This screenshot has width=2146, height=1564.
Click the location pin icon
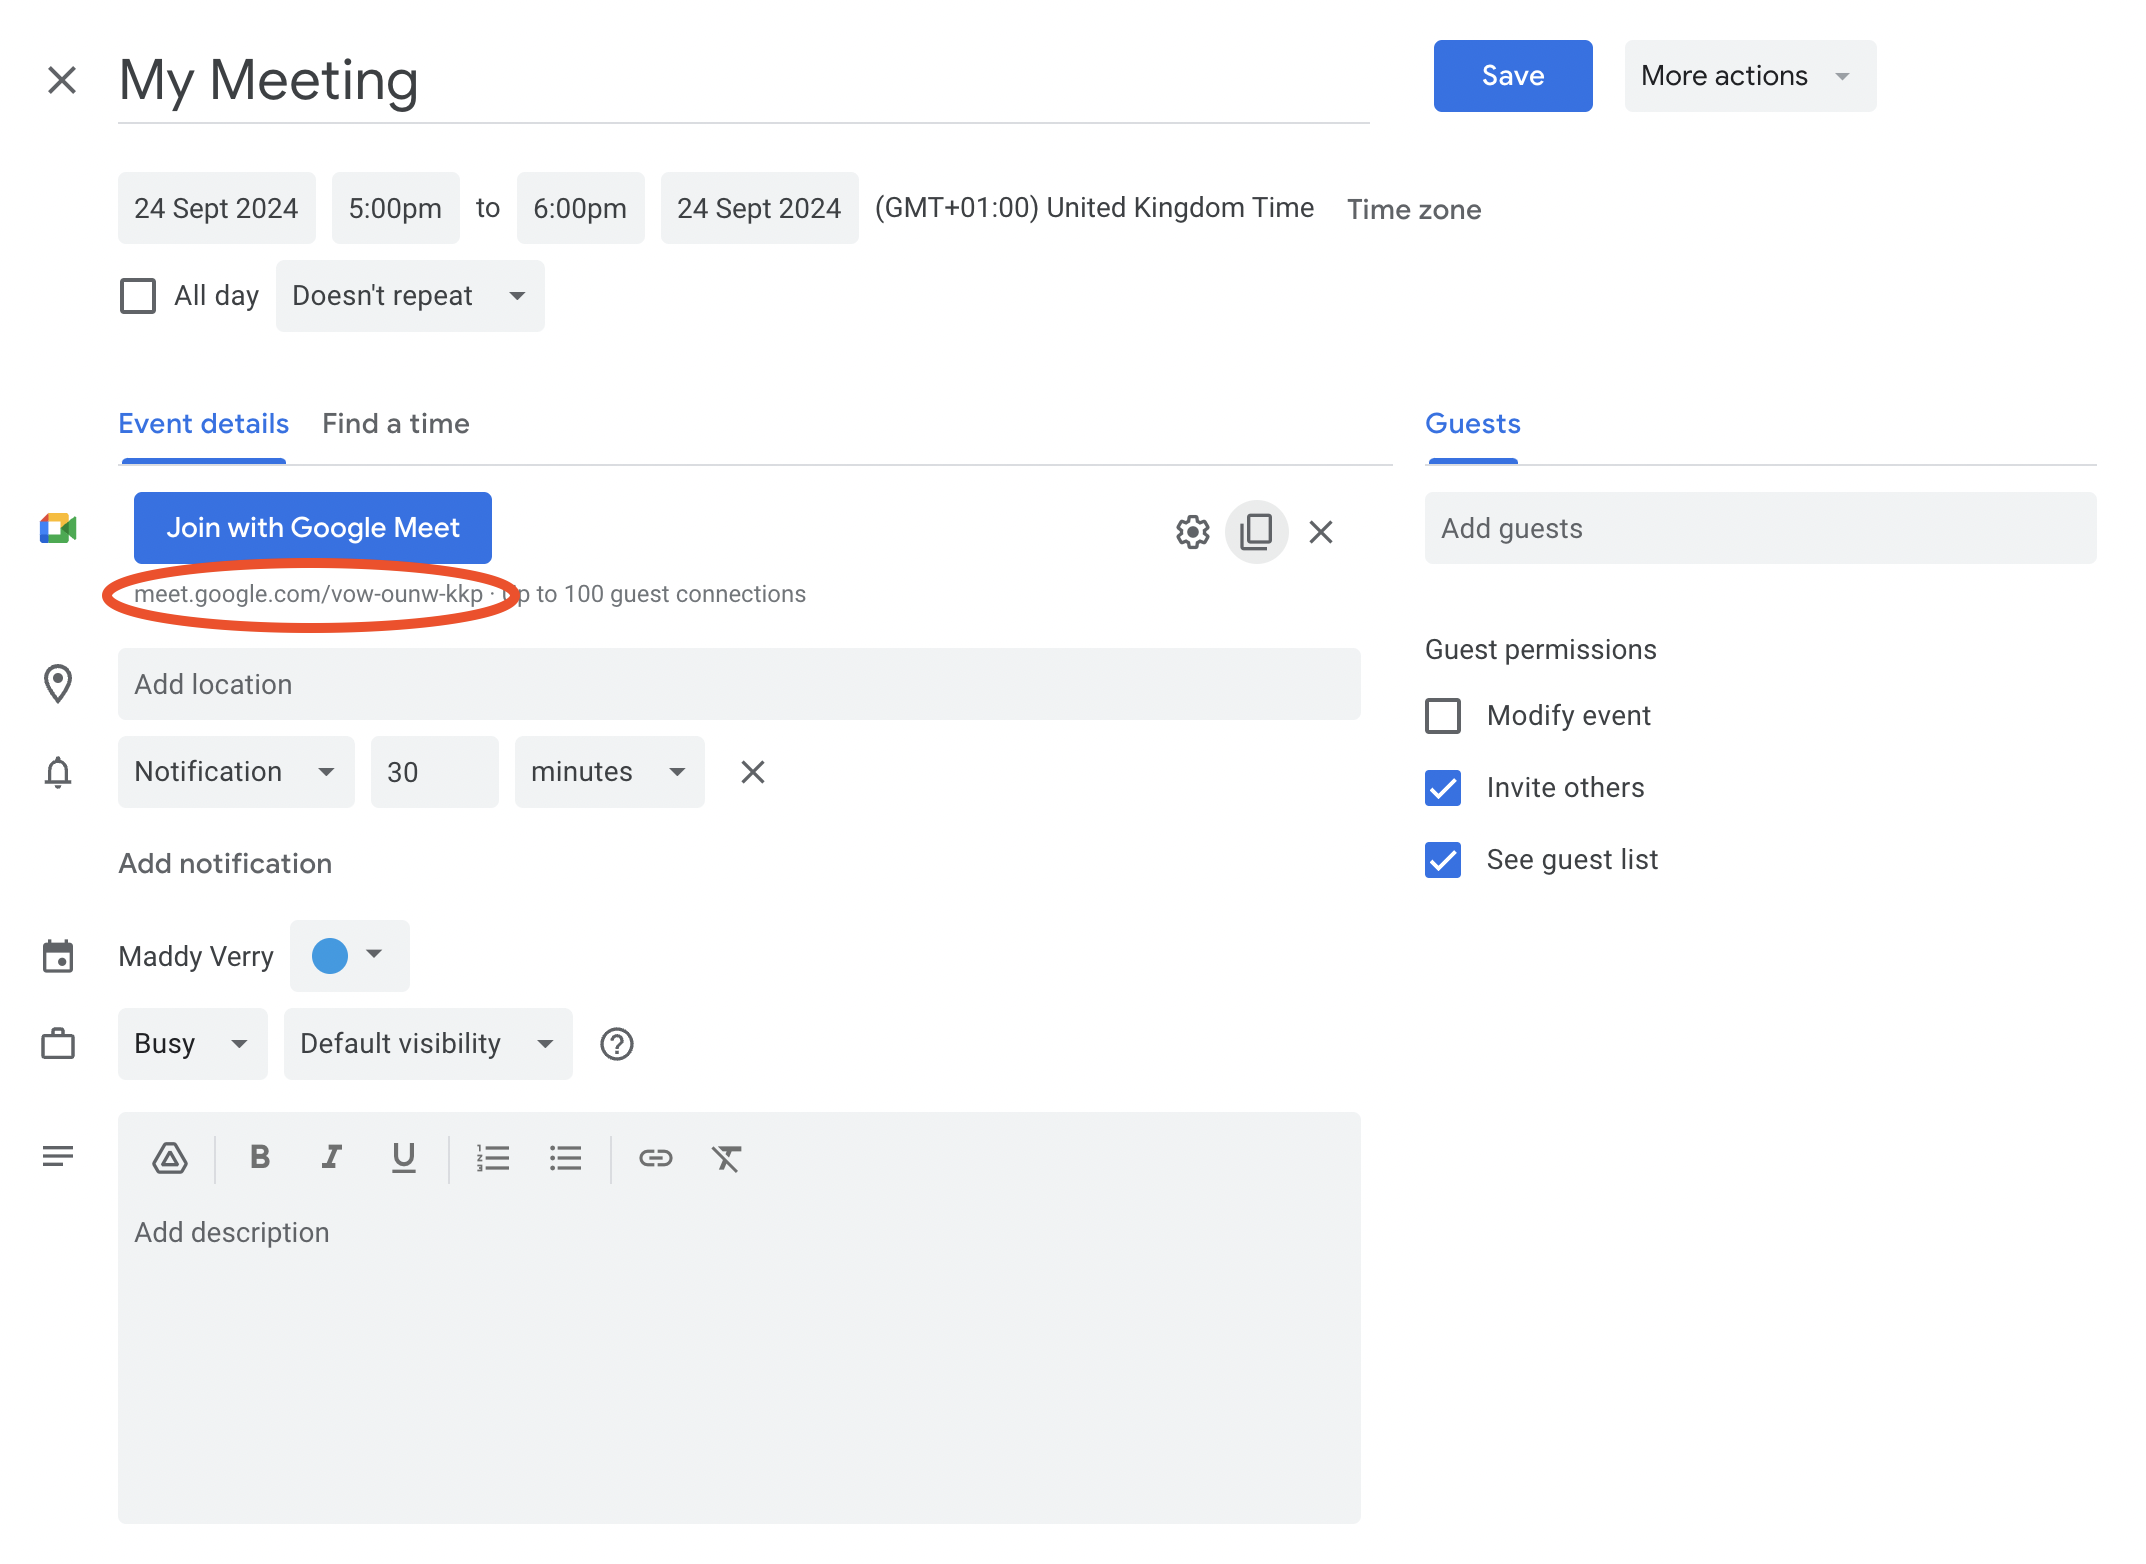(x=58, y=684)
